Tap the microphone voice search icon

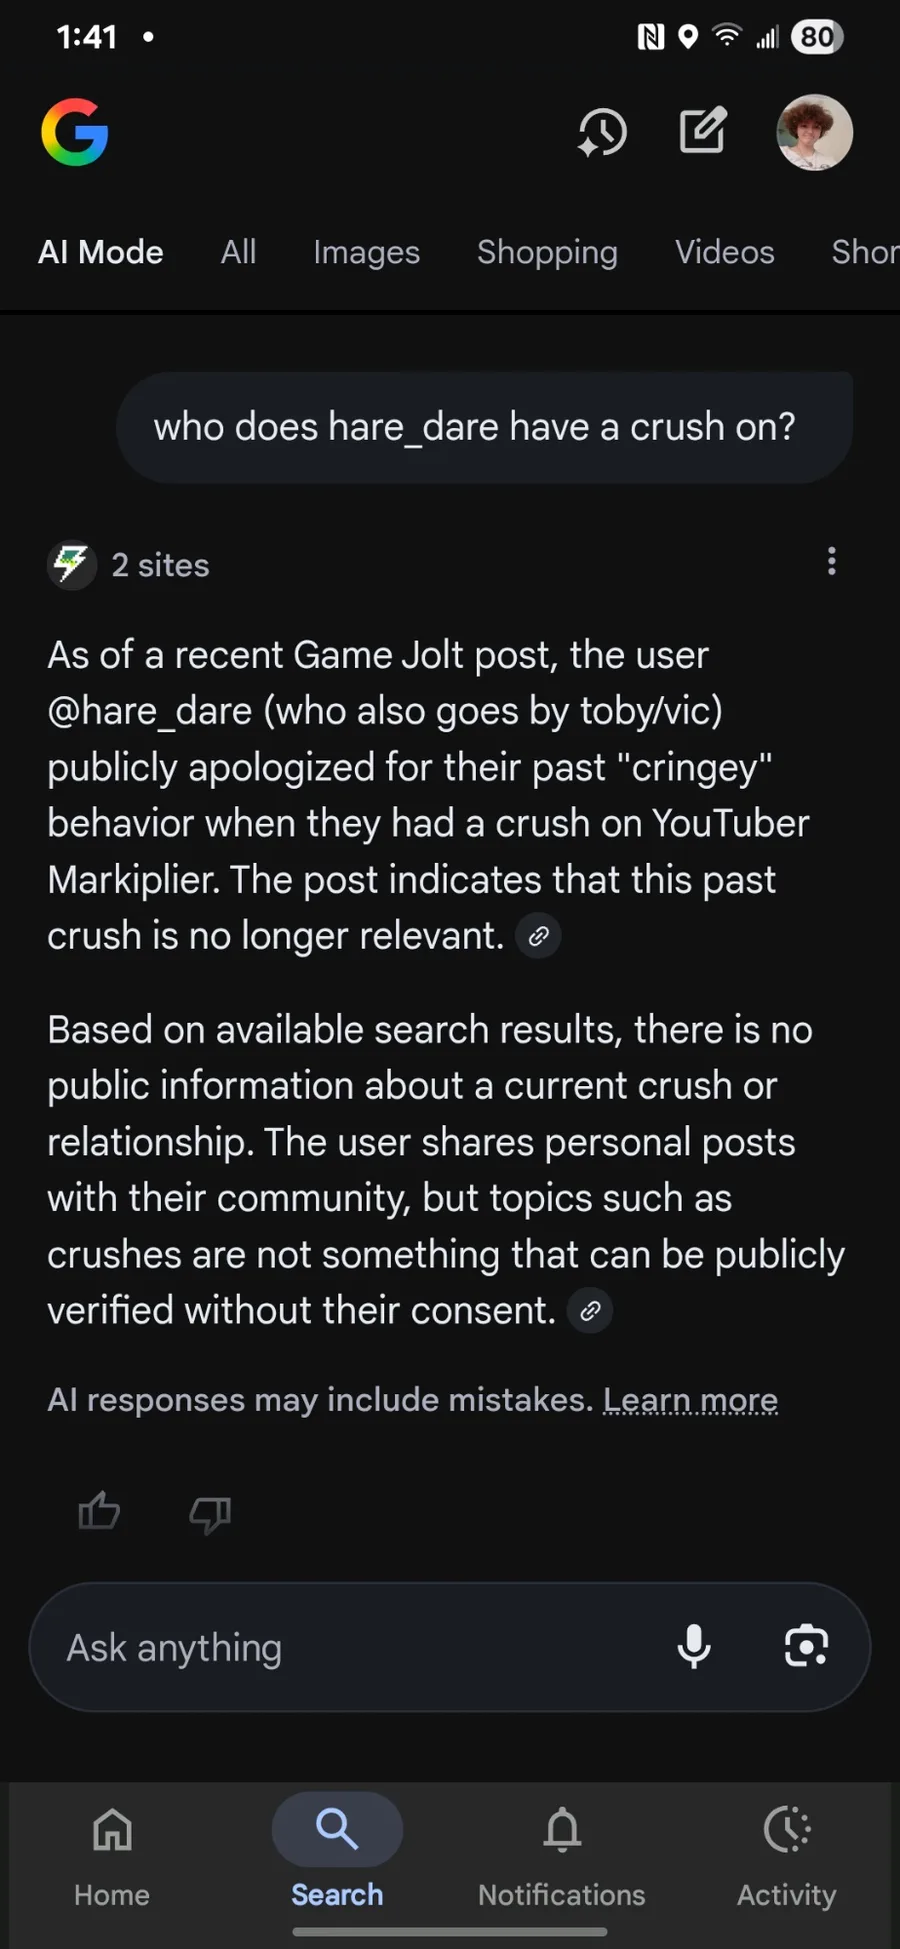[x=694, y=1646]
